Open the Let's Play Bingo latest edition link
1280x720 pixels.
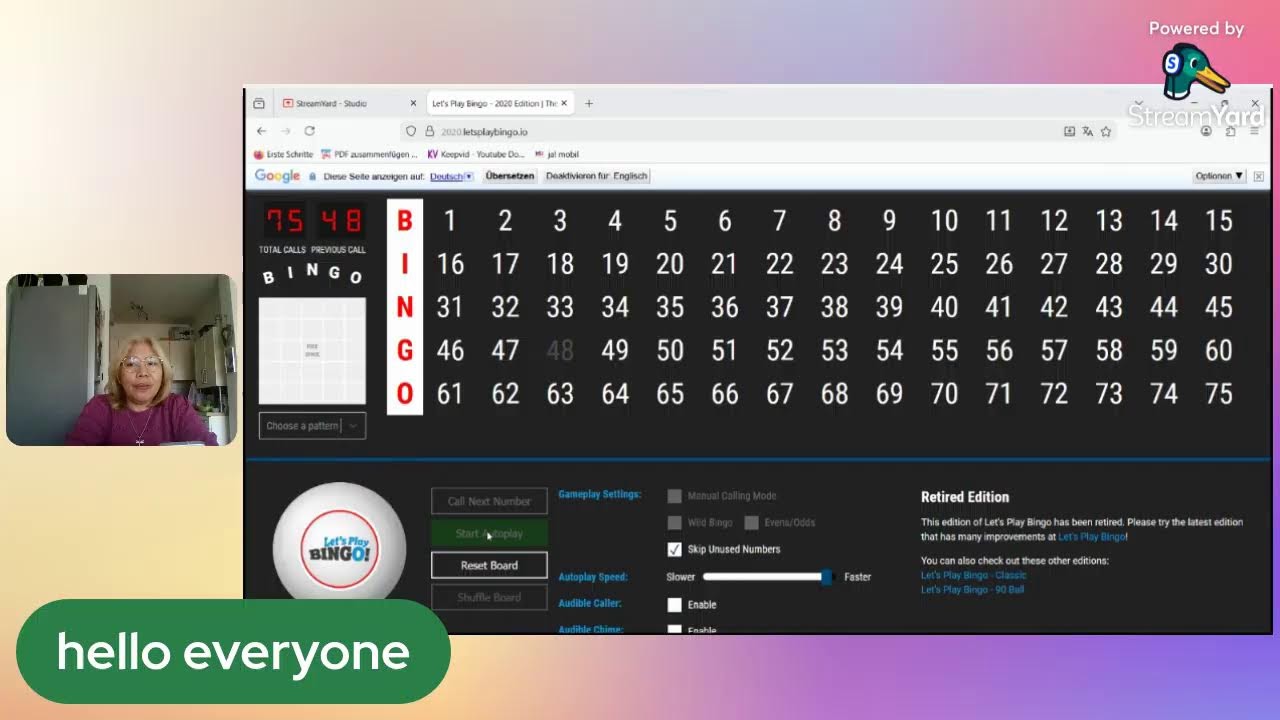click(x=1092, y=537)
